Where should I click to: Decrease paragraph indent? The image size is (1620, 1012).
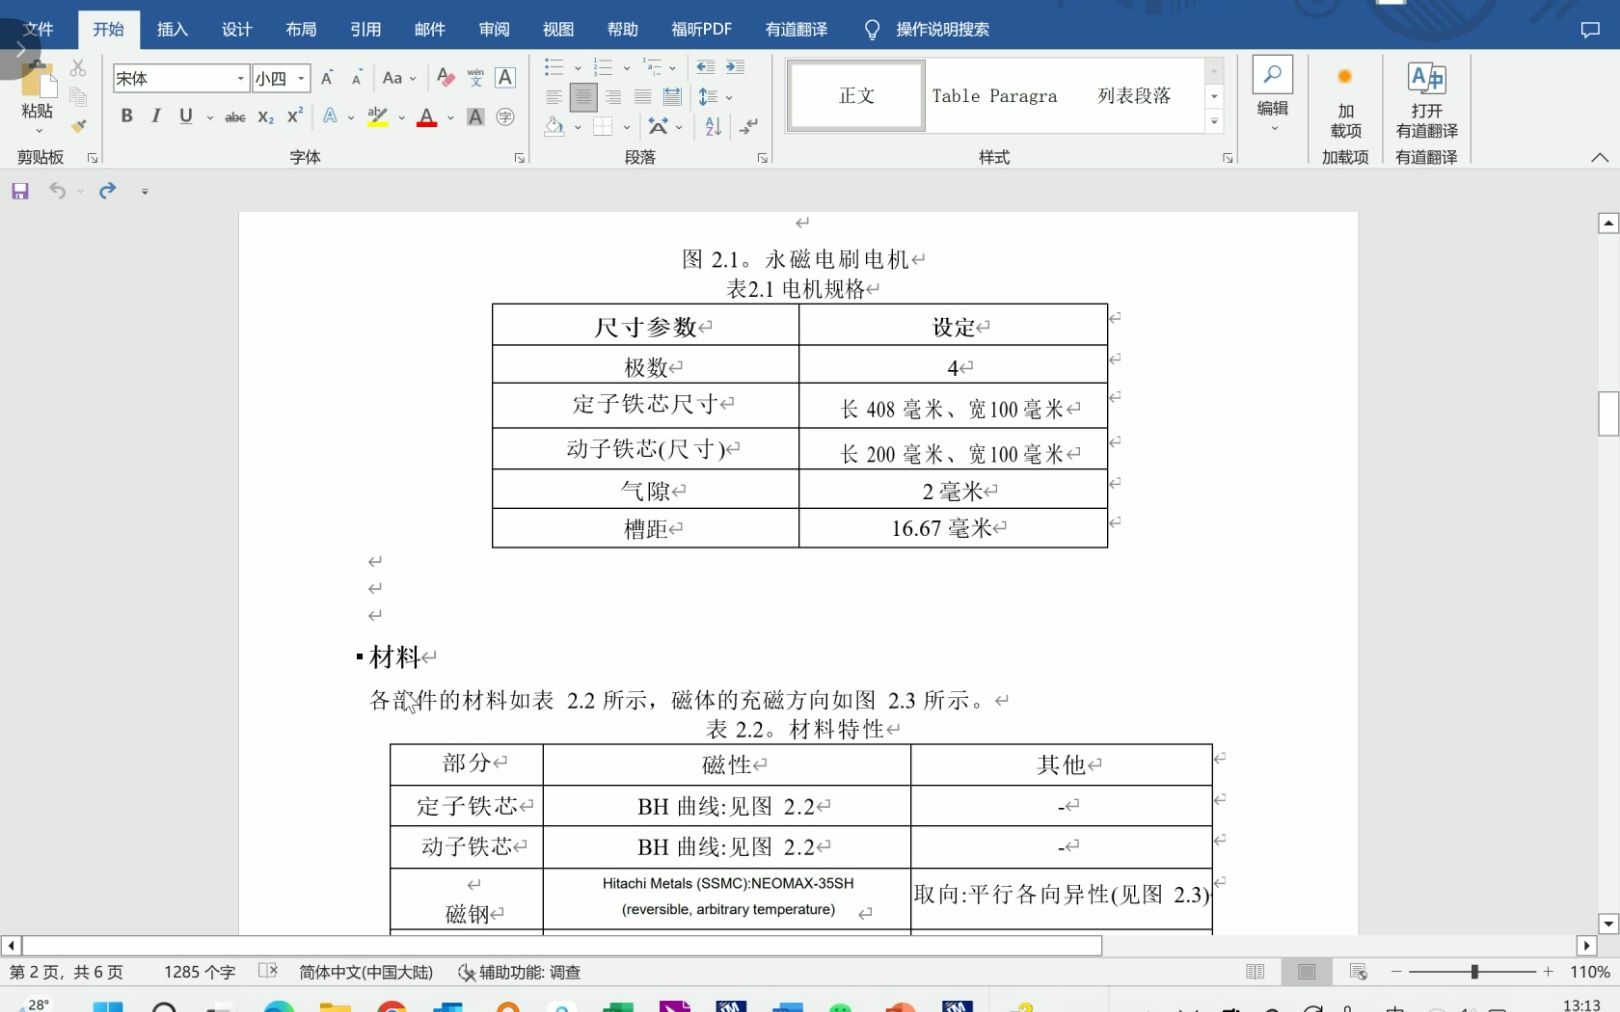(x=705, y=67)
